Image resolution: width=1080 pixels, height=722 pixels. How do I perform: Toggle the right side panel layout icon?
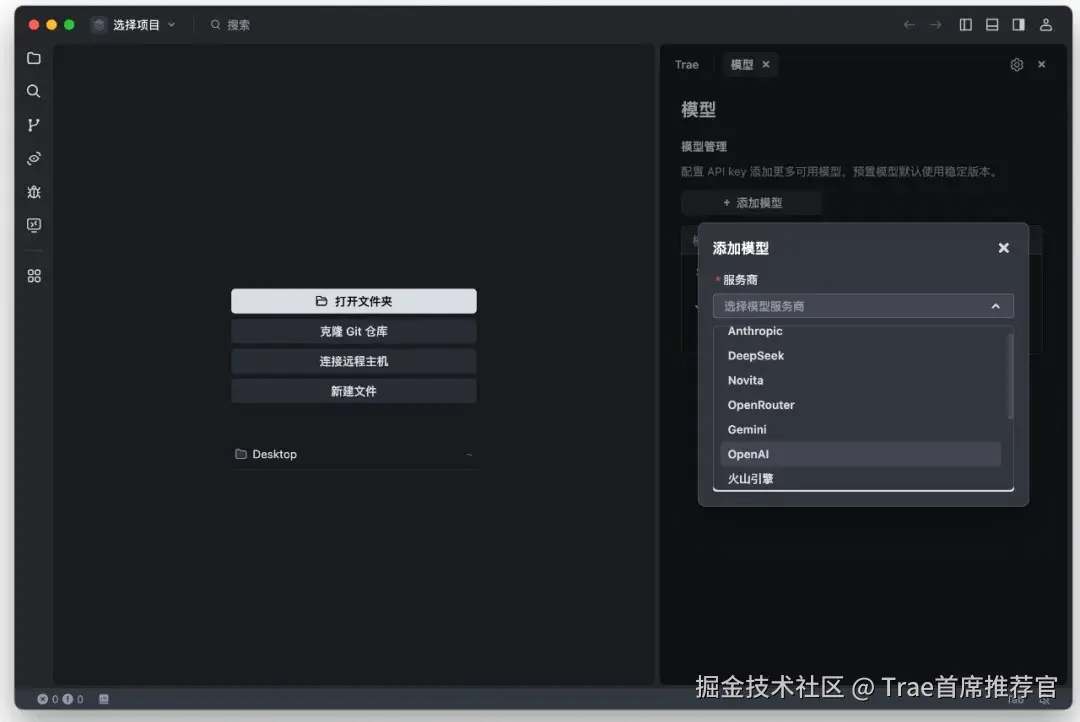pos(1018,25)
